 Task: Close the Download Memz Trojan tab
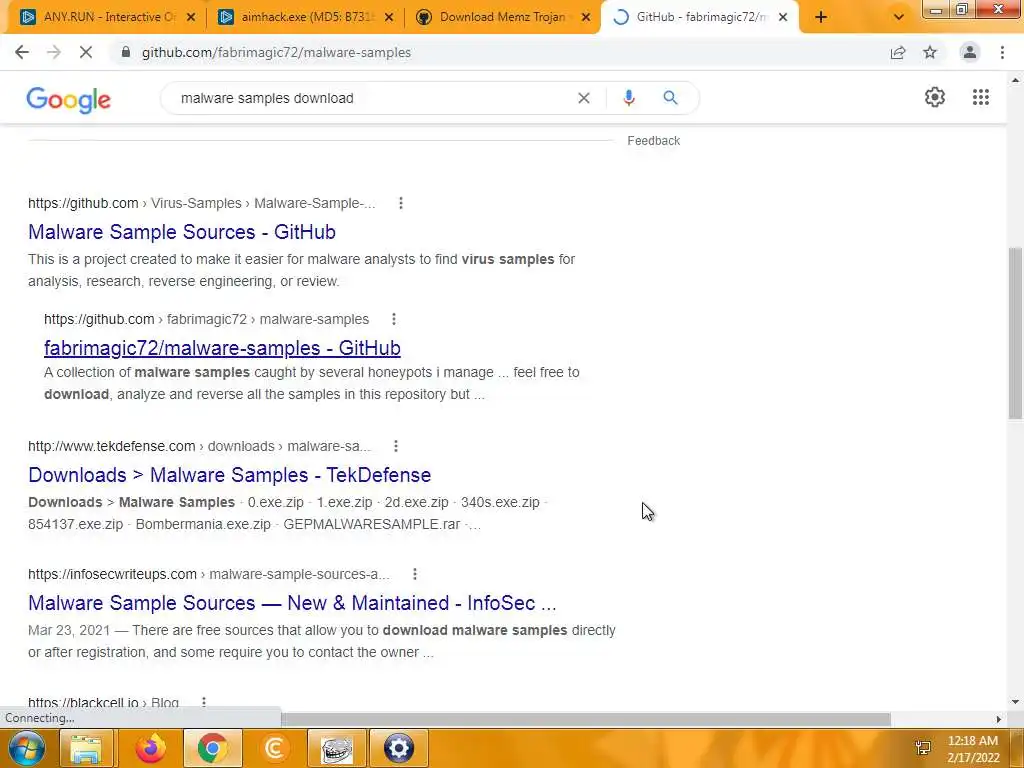tap(586, 17)
